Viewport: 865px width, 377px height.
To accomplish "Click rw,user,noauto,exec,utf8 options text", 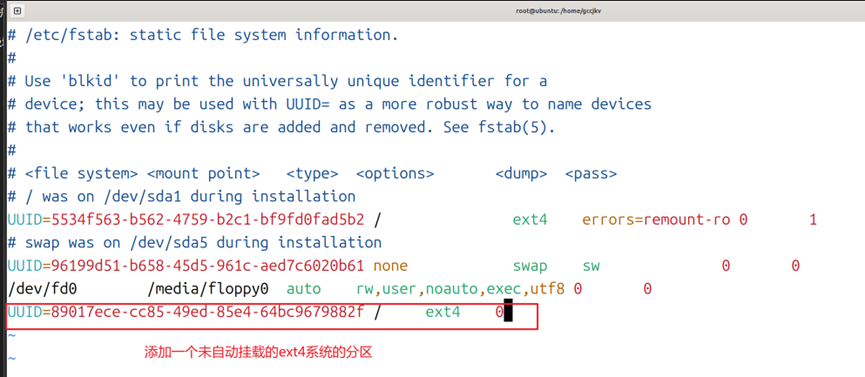I will pyautogui.click(x=461, y=289).
